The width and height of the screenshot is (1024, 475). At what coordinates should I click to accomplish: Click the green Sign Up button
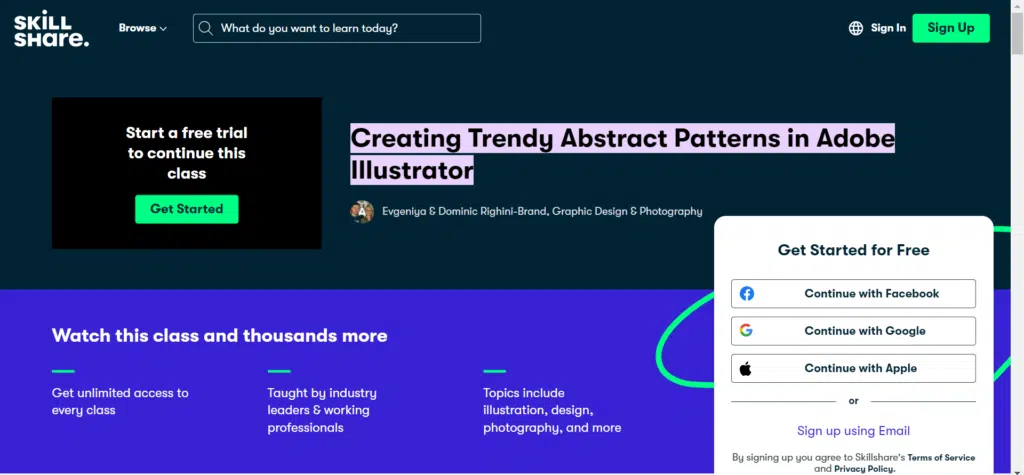(951, 28)
